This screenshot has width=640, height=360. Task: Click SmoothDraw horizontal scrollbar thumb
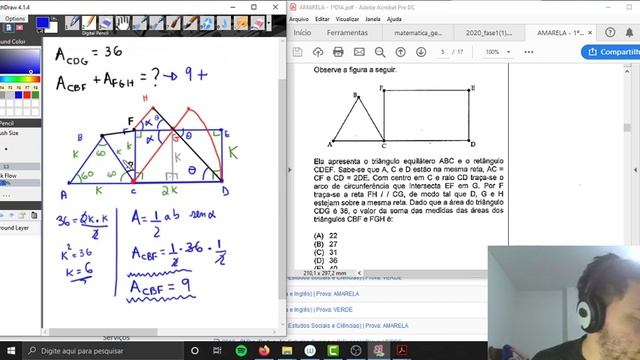click(103, 332)
